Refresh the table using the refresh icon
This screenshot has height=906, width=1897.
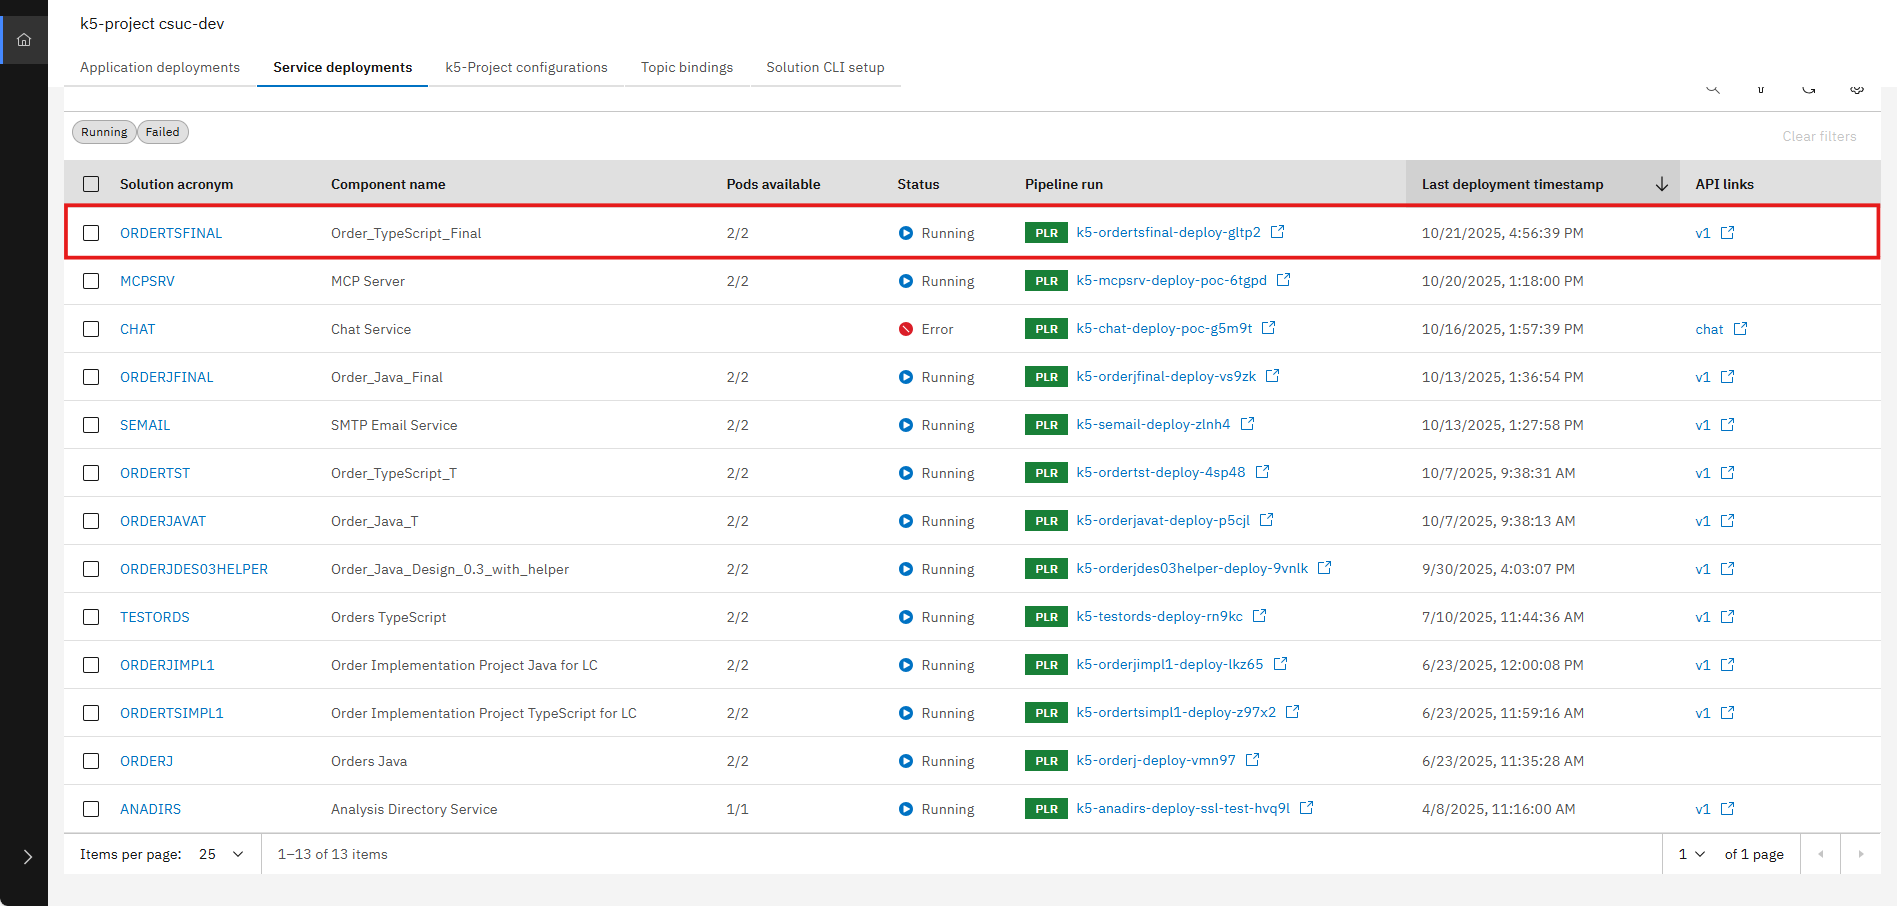click(1809, 88)
